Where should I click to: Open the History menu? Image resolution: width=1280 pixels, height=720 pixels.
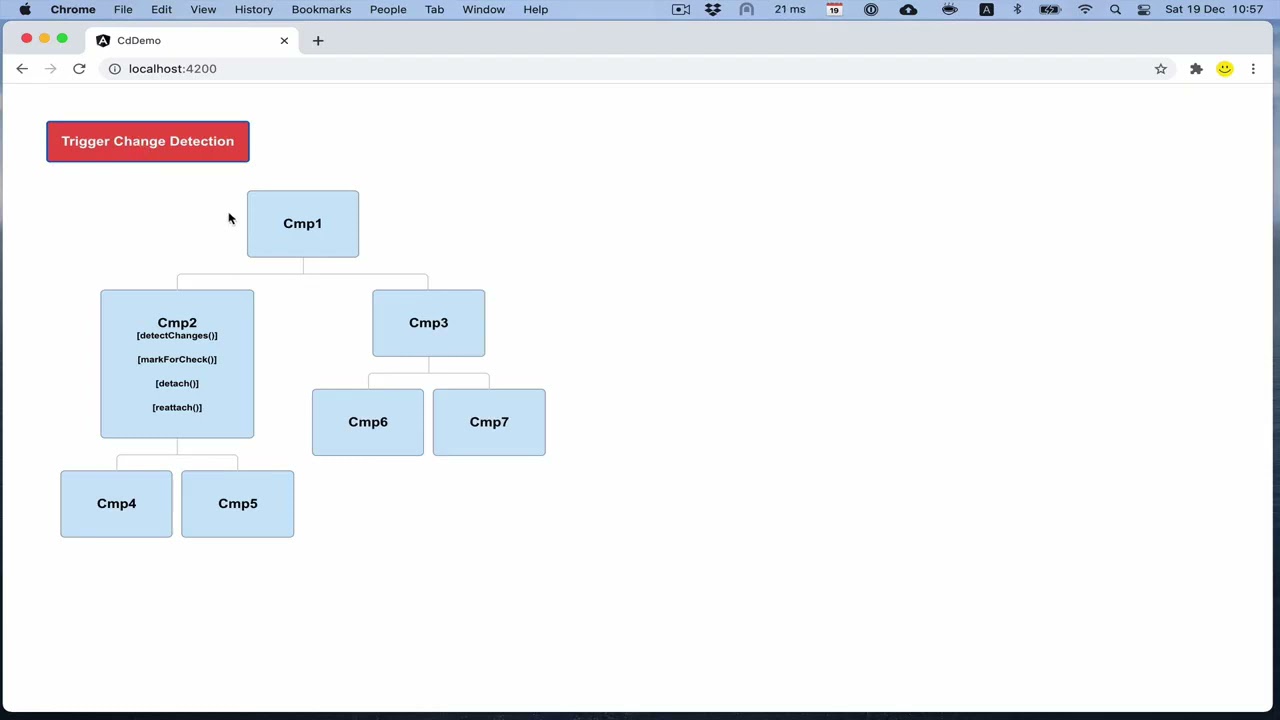[254, 10]
